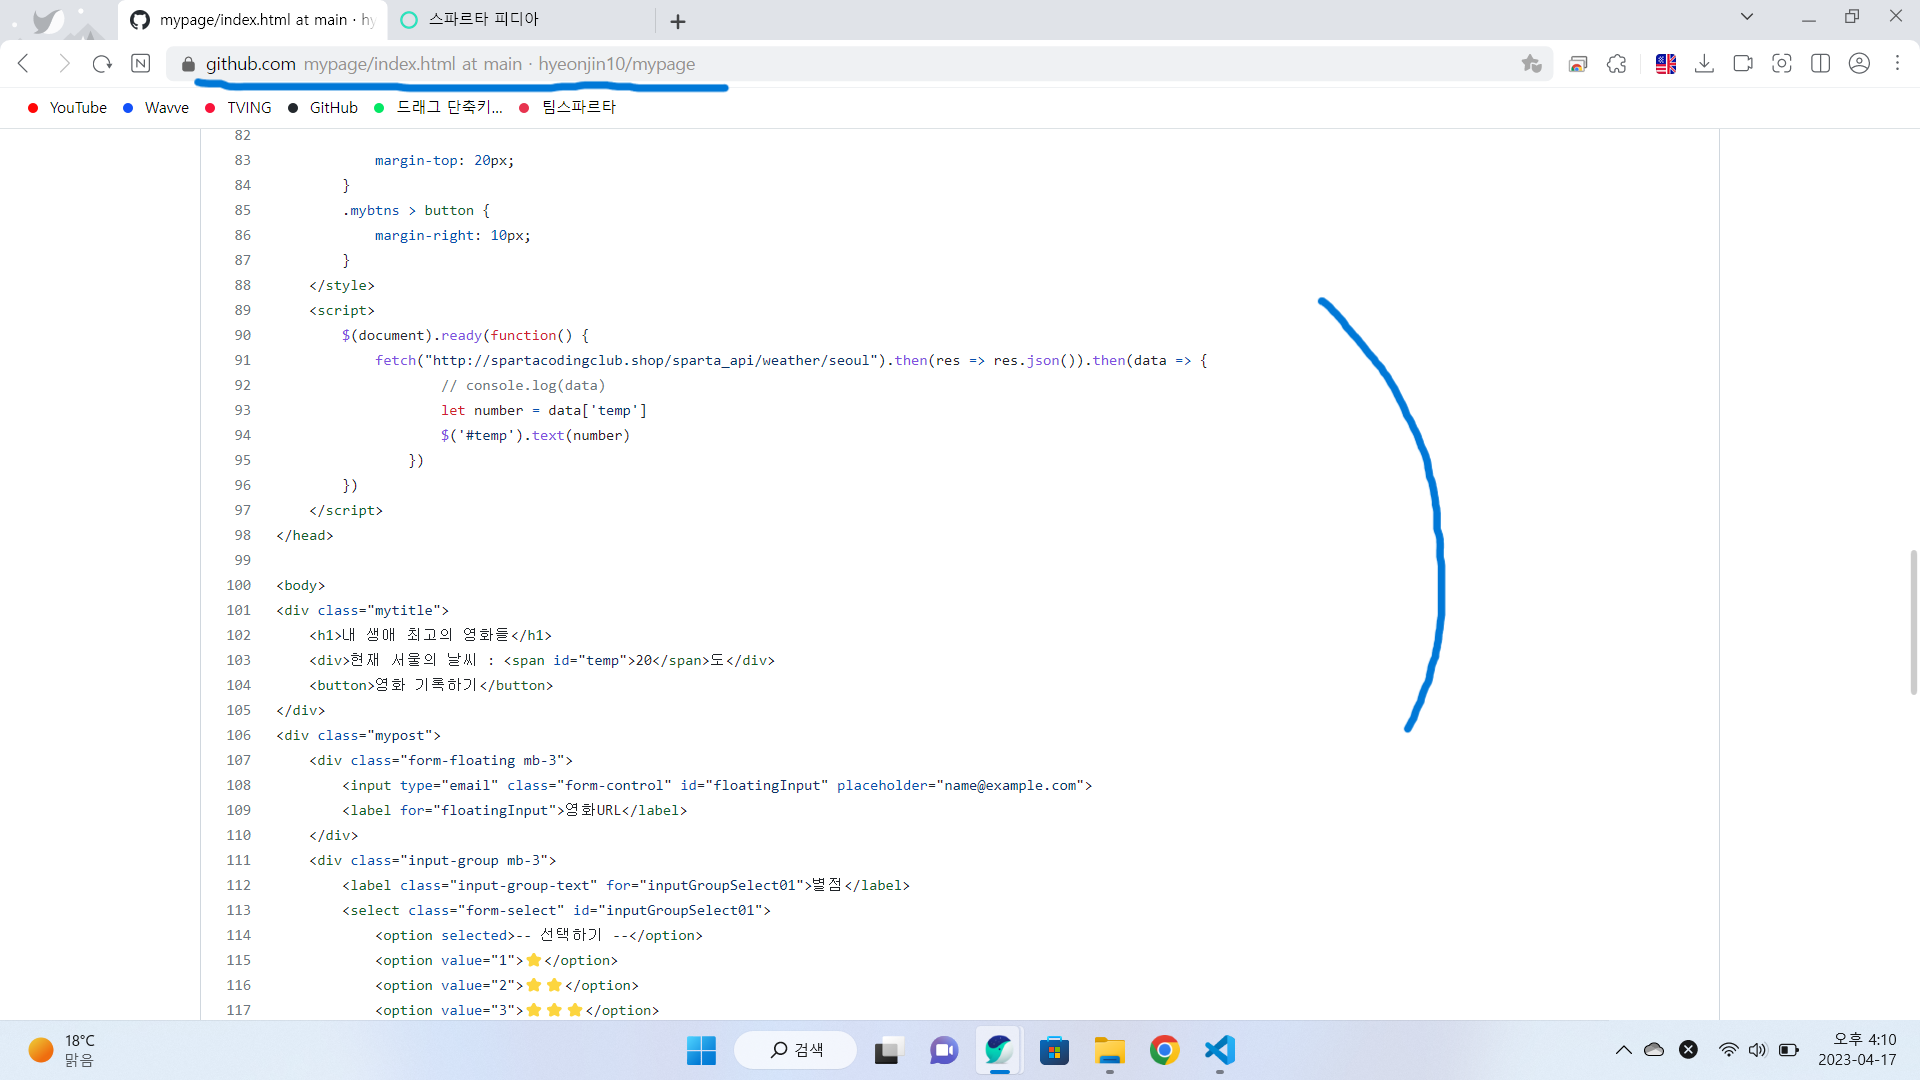The height and width of the screenshot is (1080, 1920).
Task: Click line number 100 in the code
Action: 239,585
